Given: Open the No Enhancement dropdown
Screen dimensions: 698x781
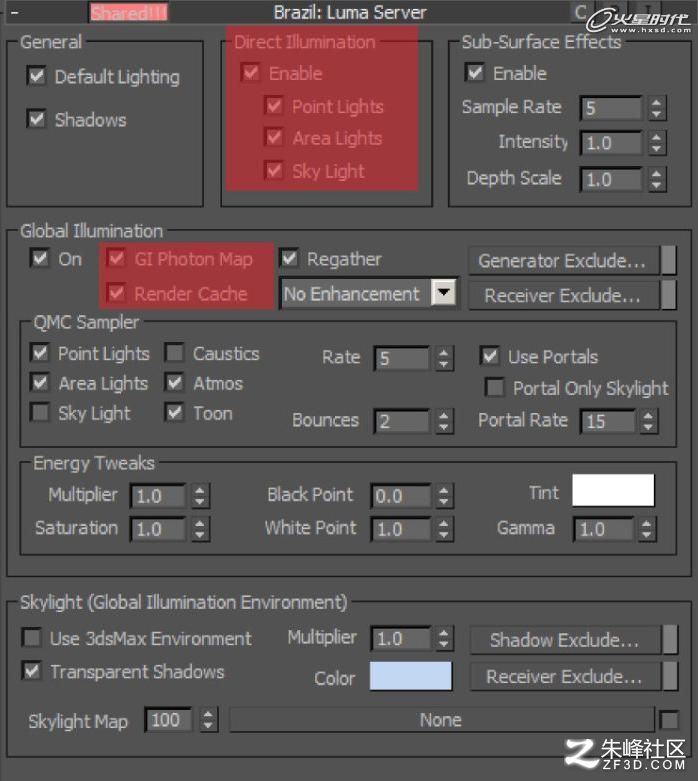Looking at the screenshot, I should coord(369,293).
